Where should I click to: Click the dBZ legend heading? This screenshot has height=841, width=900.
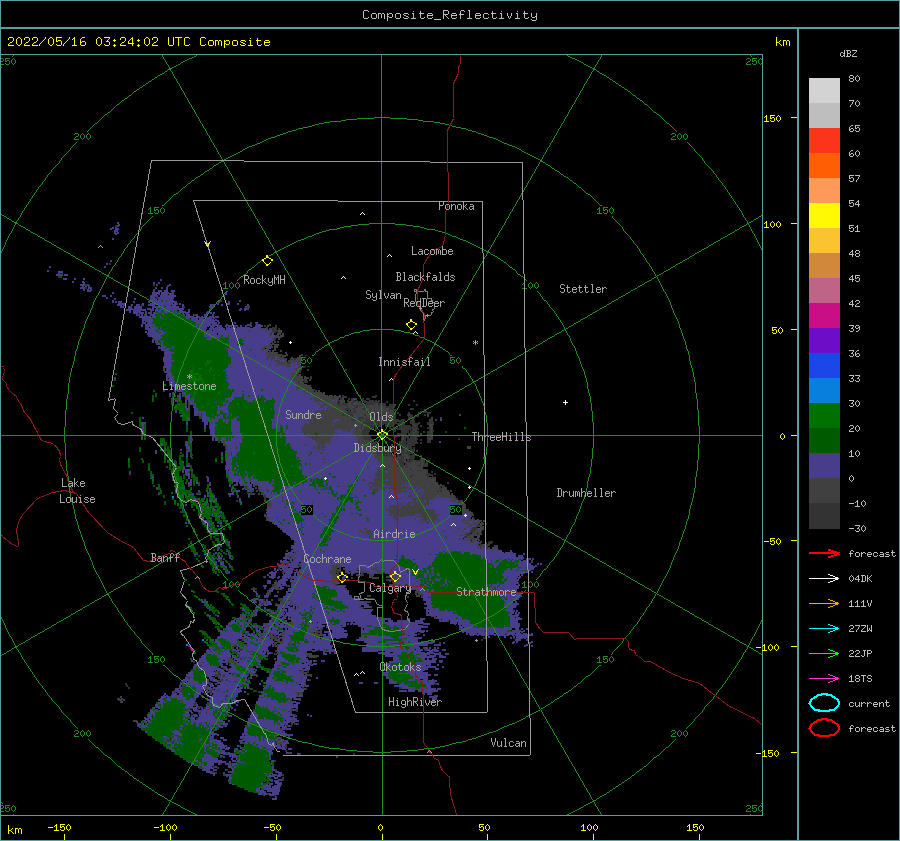pos(848,53)
